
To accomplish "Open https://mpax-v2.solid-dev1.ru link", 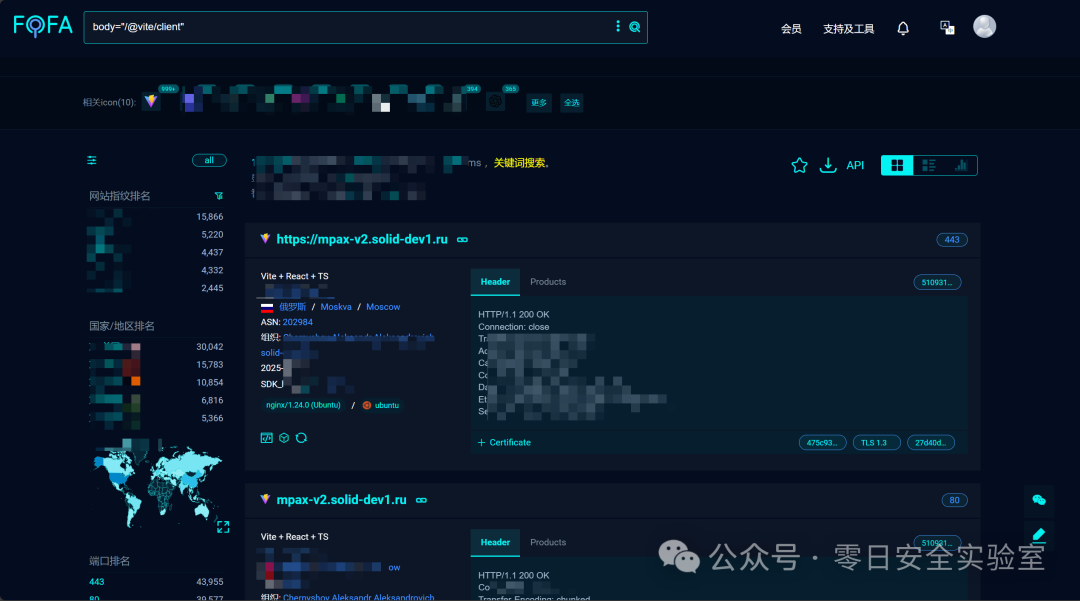I will pos(362,240).
